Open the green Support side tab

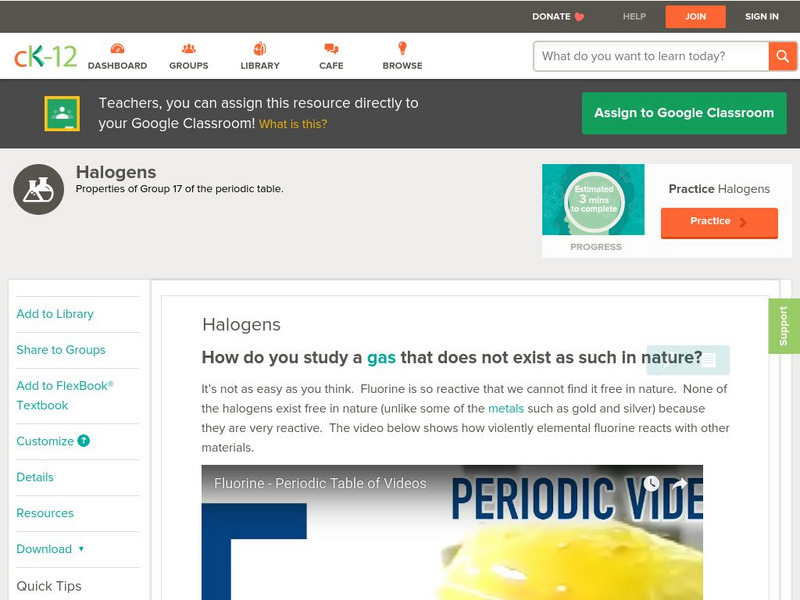pos(784,326)
